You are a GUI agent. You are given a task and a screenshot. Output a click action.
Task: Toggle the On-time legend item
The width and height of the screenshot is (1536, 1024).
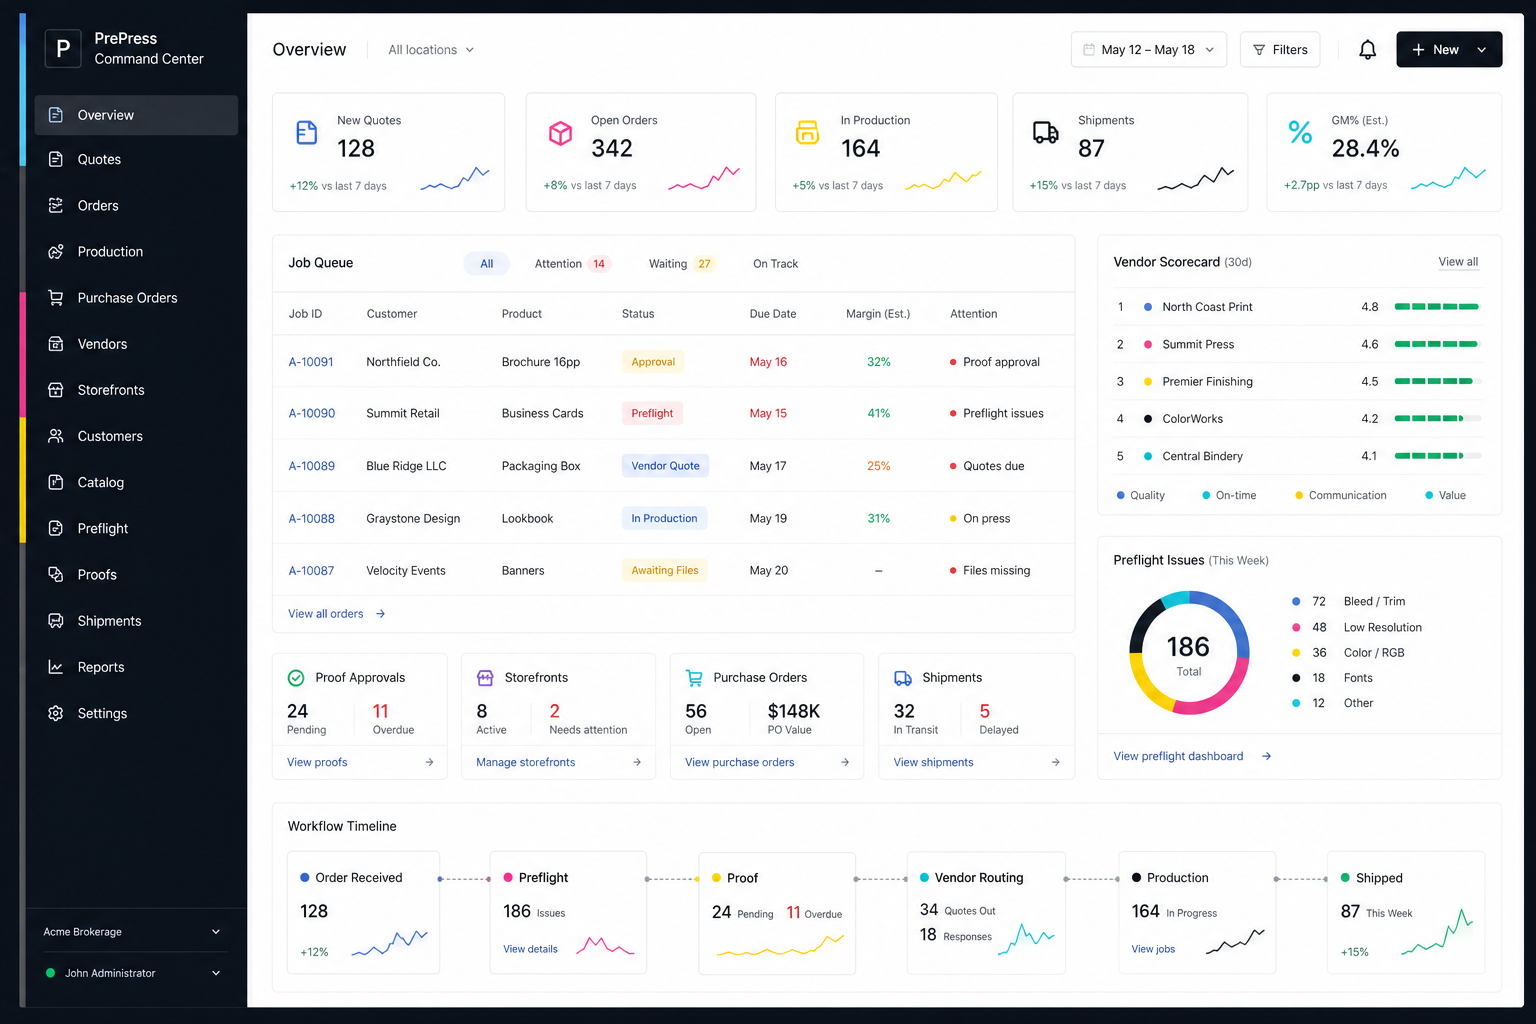pos(1229,495)
